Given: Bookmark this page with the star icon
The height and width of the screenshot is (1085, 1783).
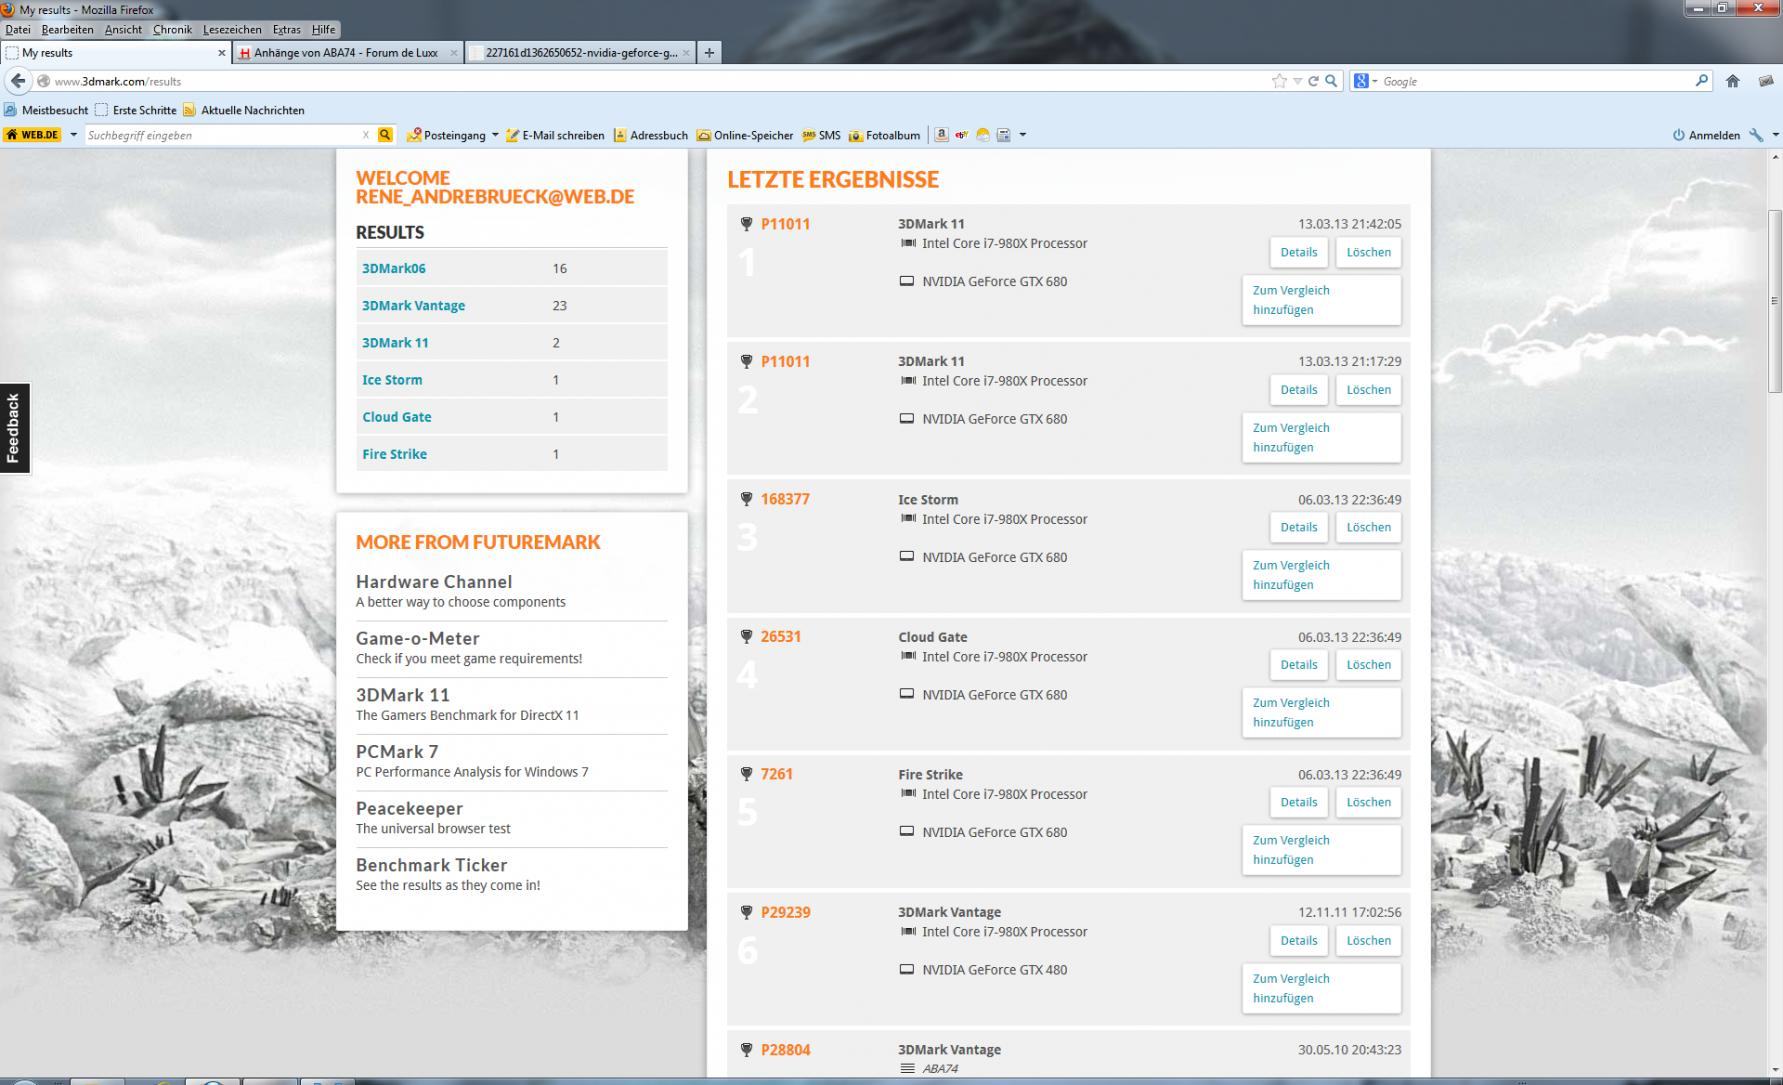Looking at the screenshot, I should 1279,81.
